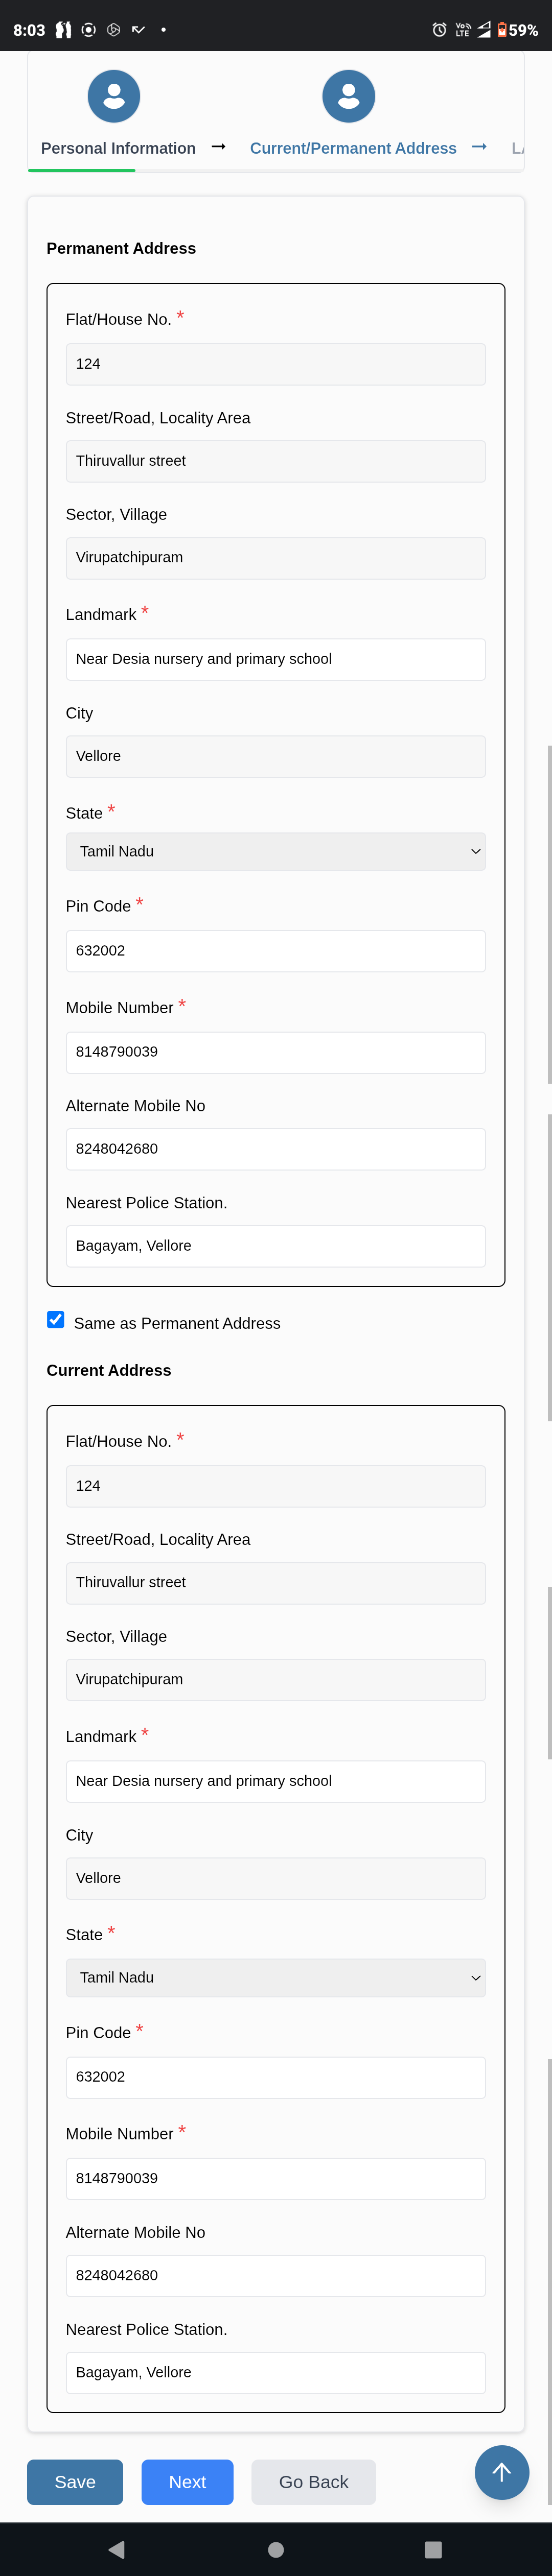
Task: Click the Go Back button
Action: (313, 2481)
